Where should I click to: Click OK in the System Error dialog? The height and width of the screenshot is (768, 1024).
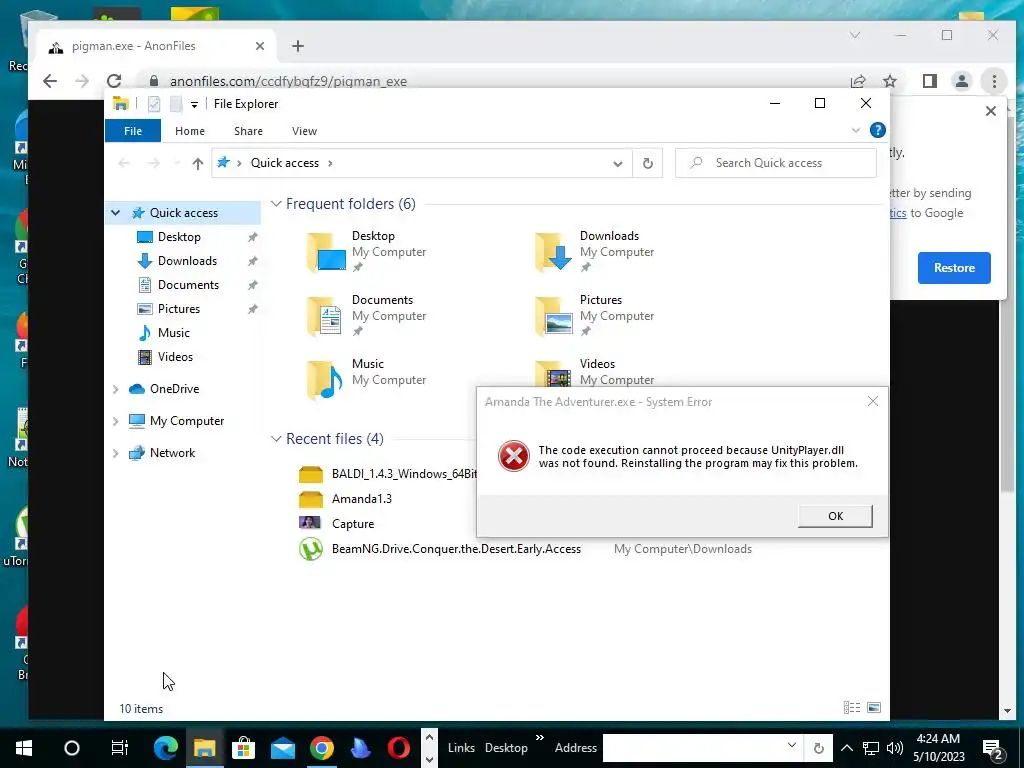pos(835,516)
